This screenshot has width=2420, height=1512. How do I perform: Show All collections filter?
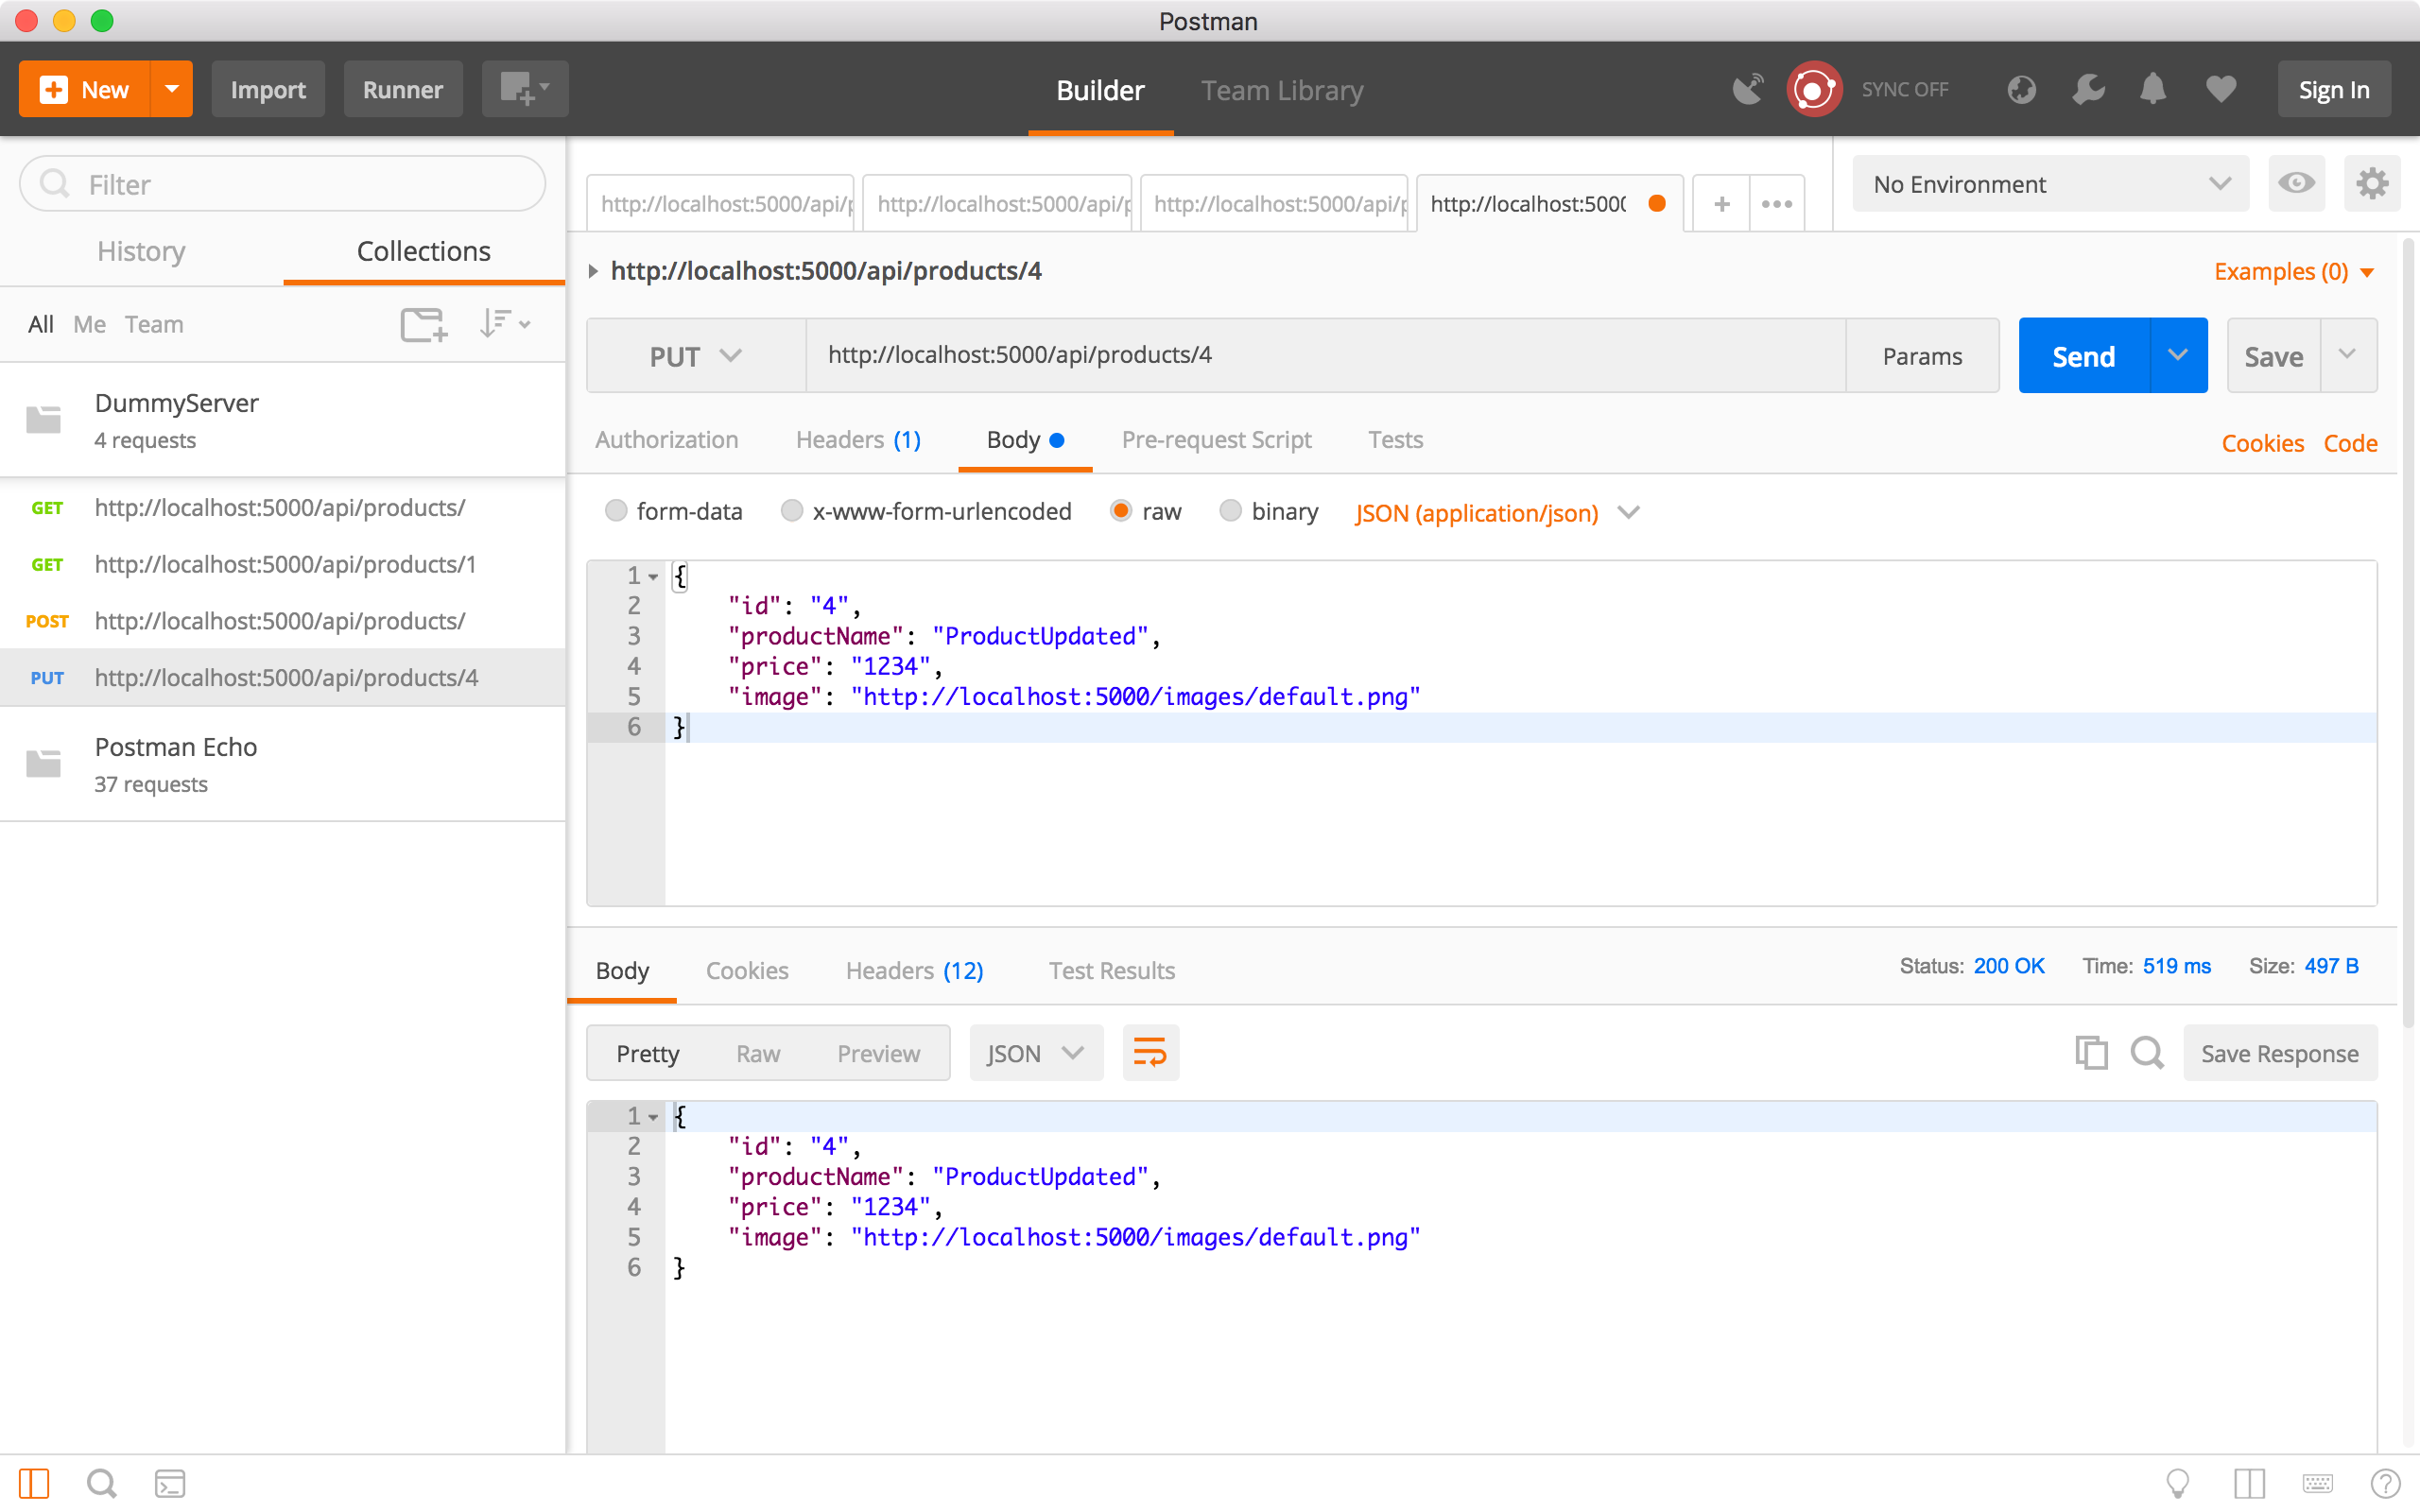click(x=41, y=324)
